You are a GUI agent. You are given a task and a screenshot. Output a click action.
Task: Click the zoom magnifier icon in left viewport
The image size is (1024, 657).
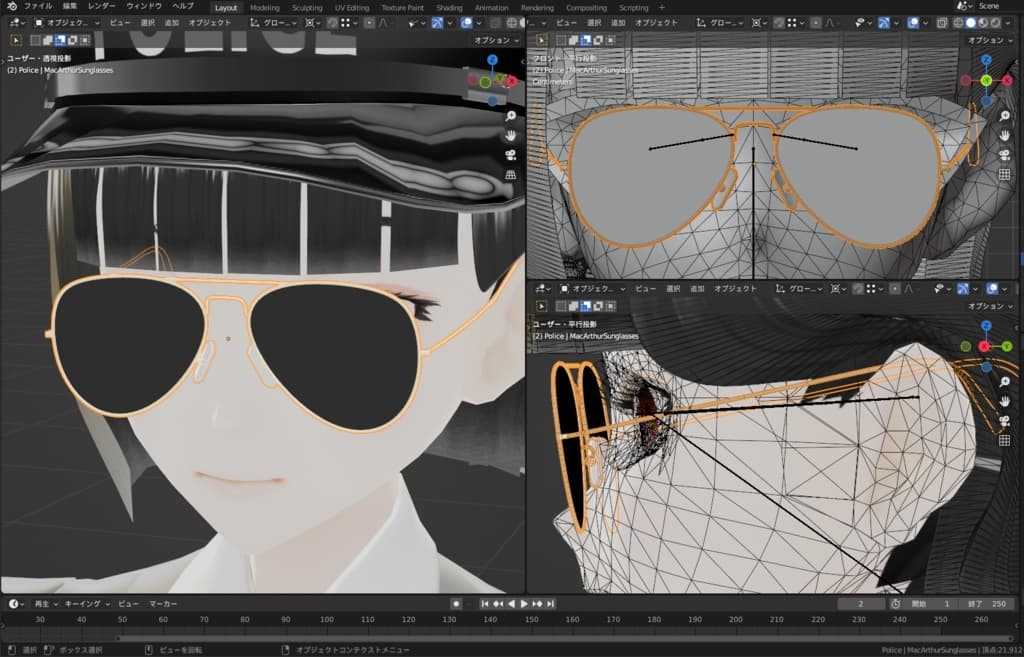click(x=510, y=116)
